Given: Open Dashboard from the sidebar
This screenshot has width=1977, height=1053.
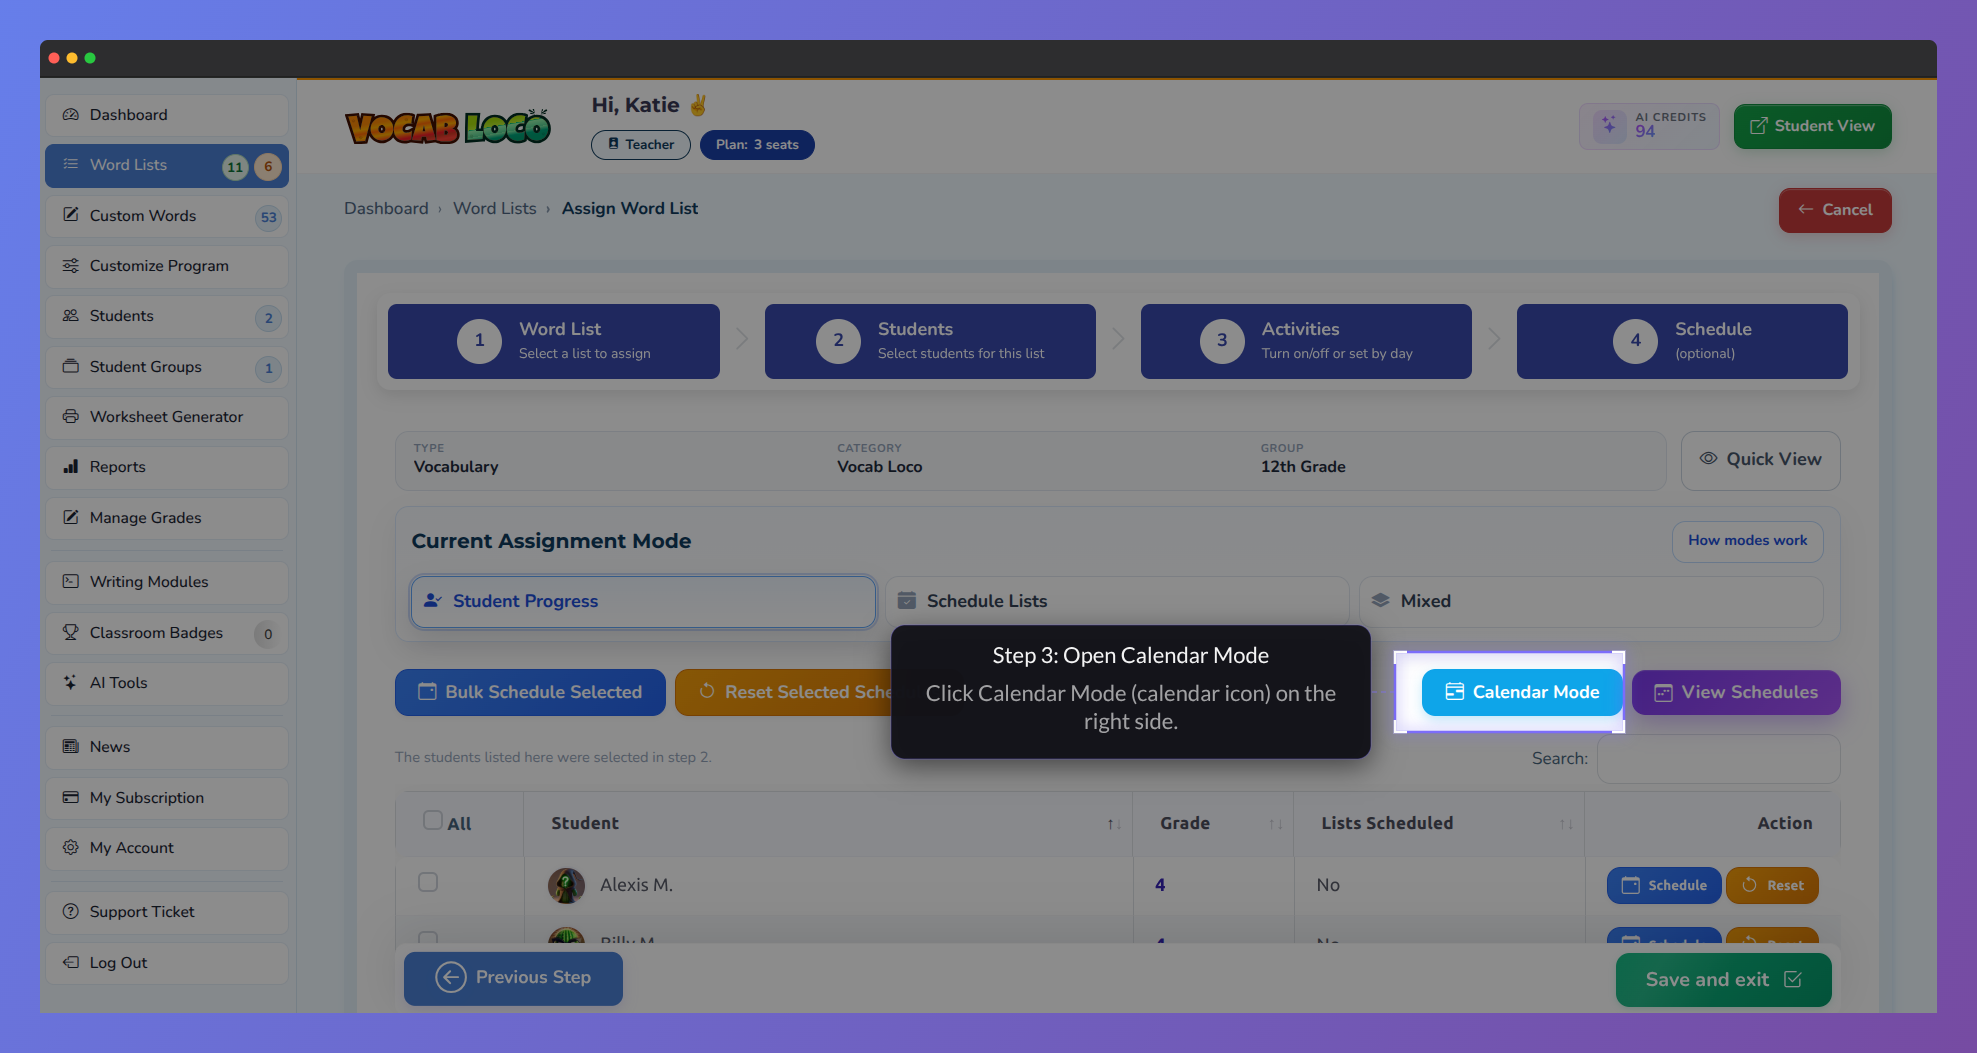Looking at the screenshot, I should tap(167, 115).
